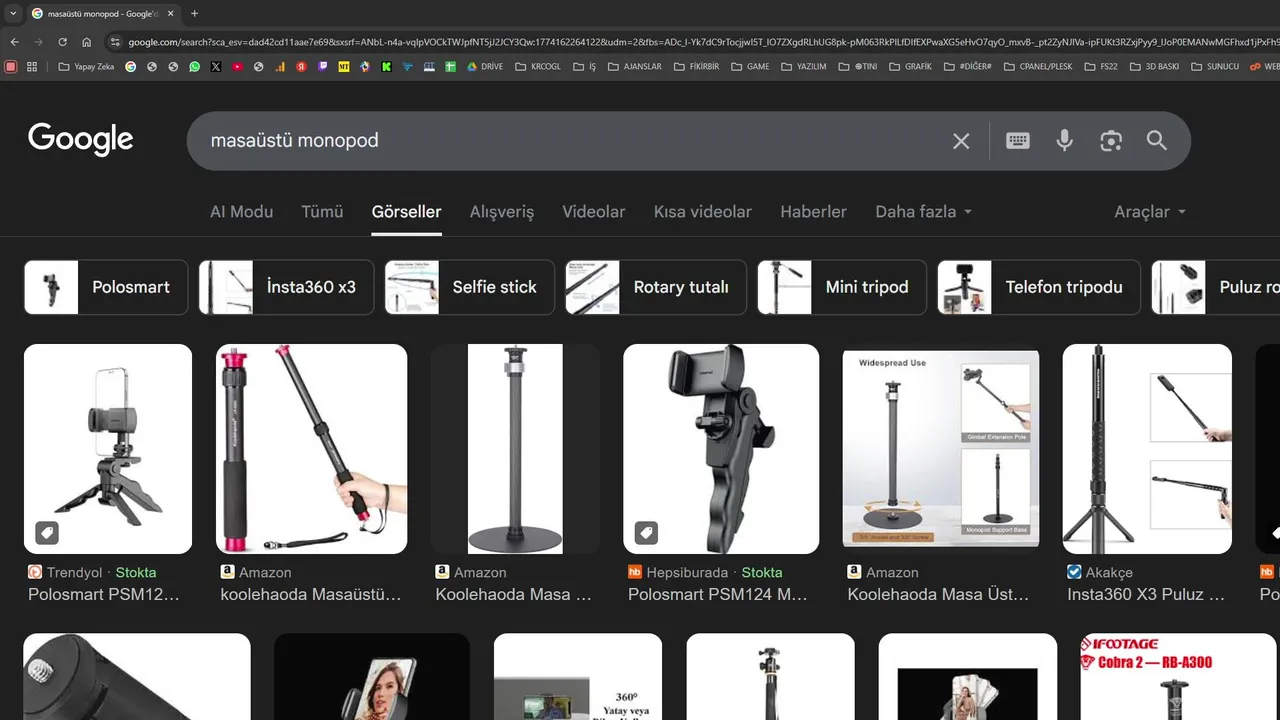The height and width of the screenshot is (720, 1280).
Task: Open the CPANEL/PLESK bookmark folder
Action: pyautogui.click(x=1036, y=67)
